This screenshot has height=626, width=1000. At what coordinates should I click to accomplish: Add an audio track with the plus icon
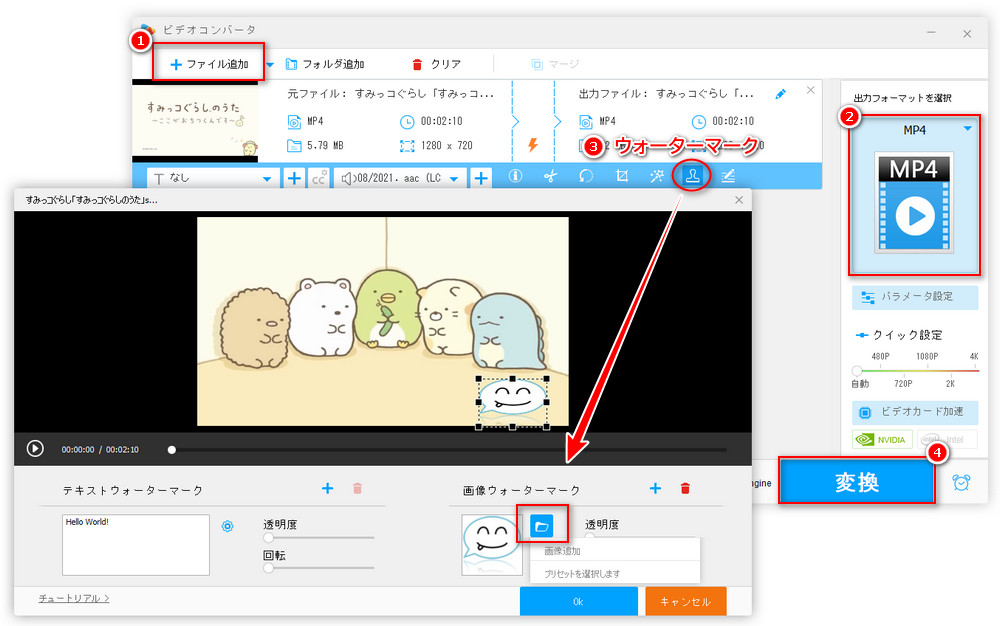pyautogui.click(x=481, y=178)
